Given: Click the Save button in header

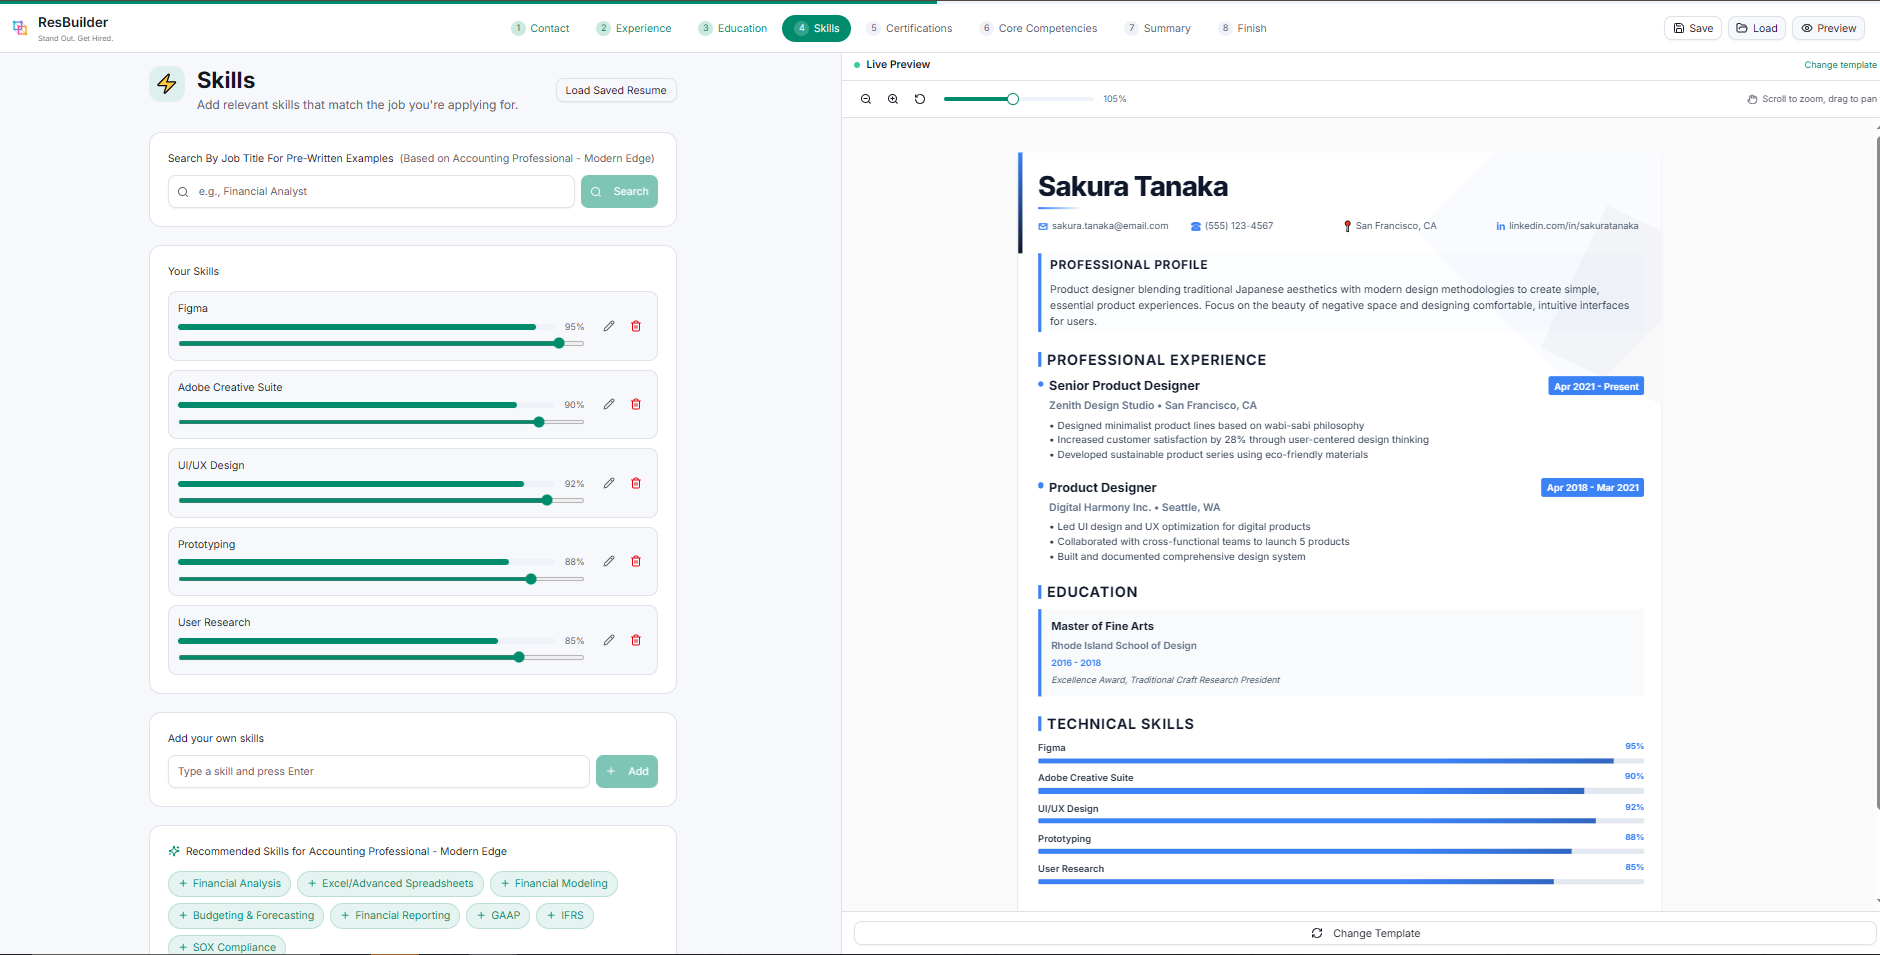Looking at the screenshot, I should click(1693, 28).
